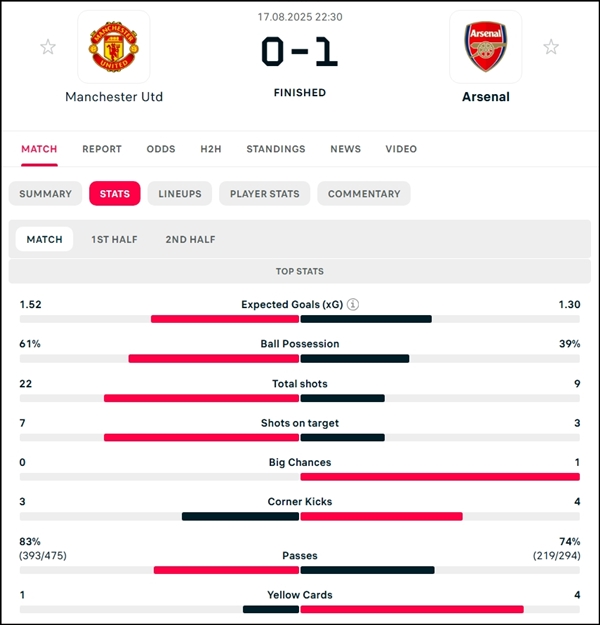
Task: Open PLAYER STATS section
Action: click(x=264, y=194)
